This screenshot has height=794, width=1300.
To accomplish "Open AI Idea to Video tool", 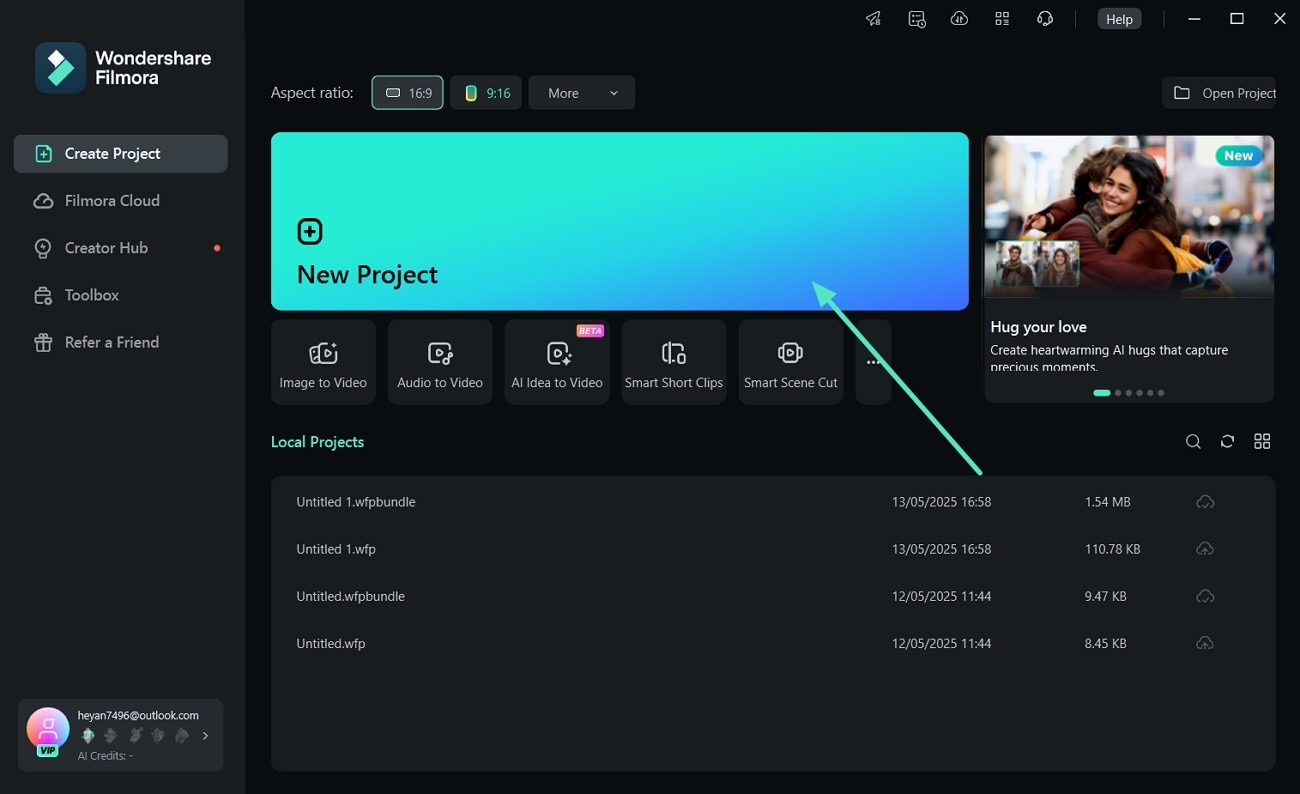I will (557, 362).
